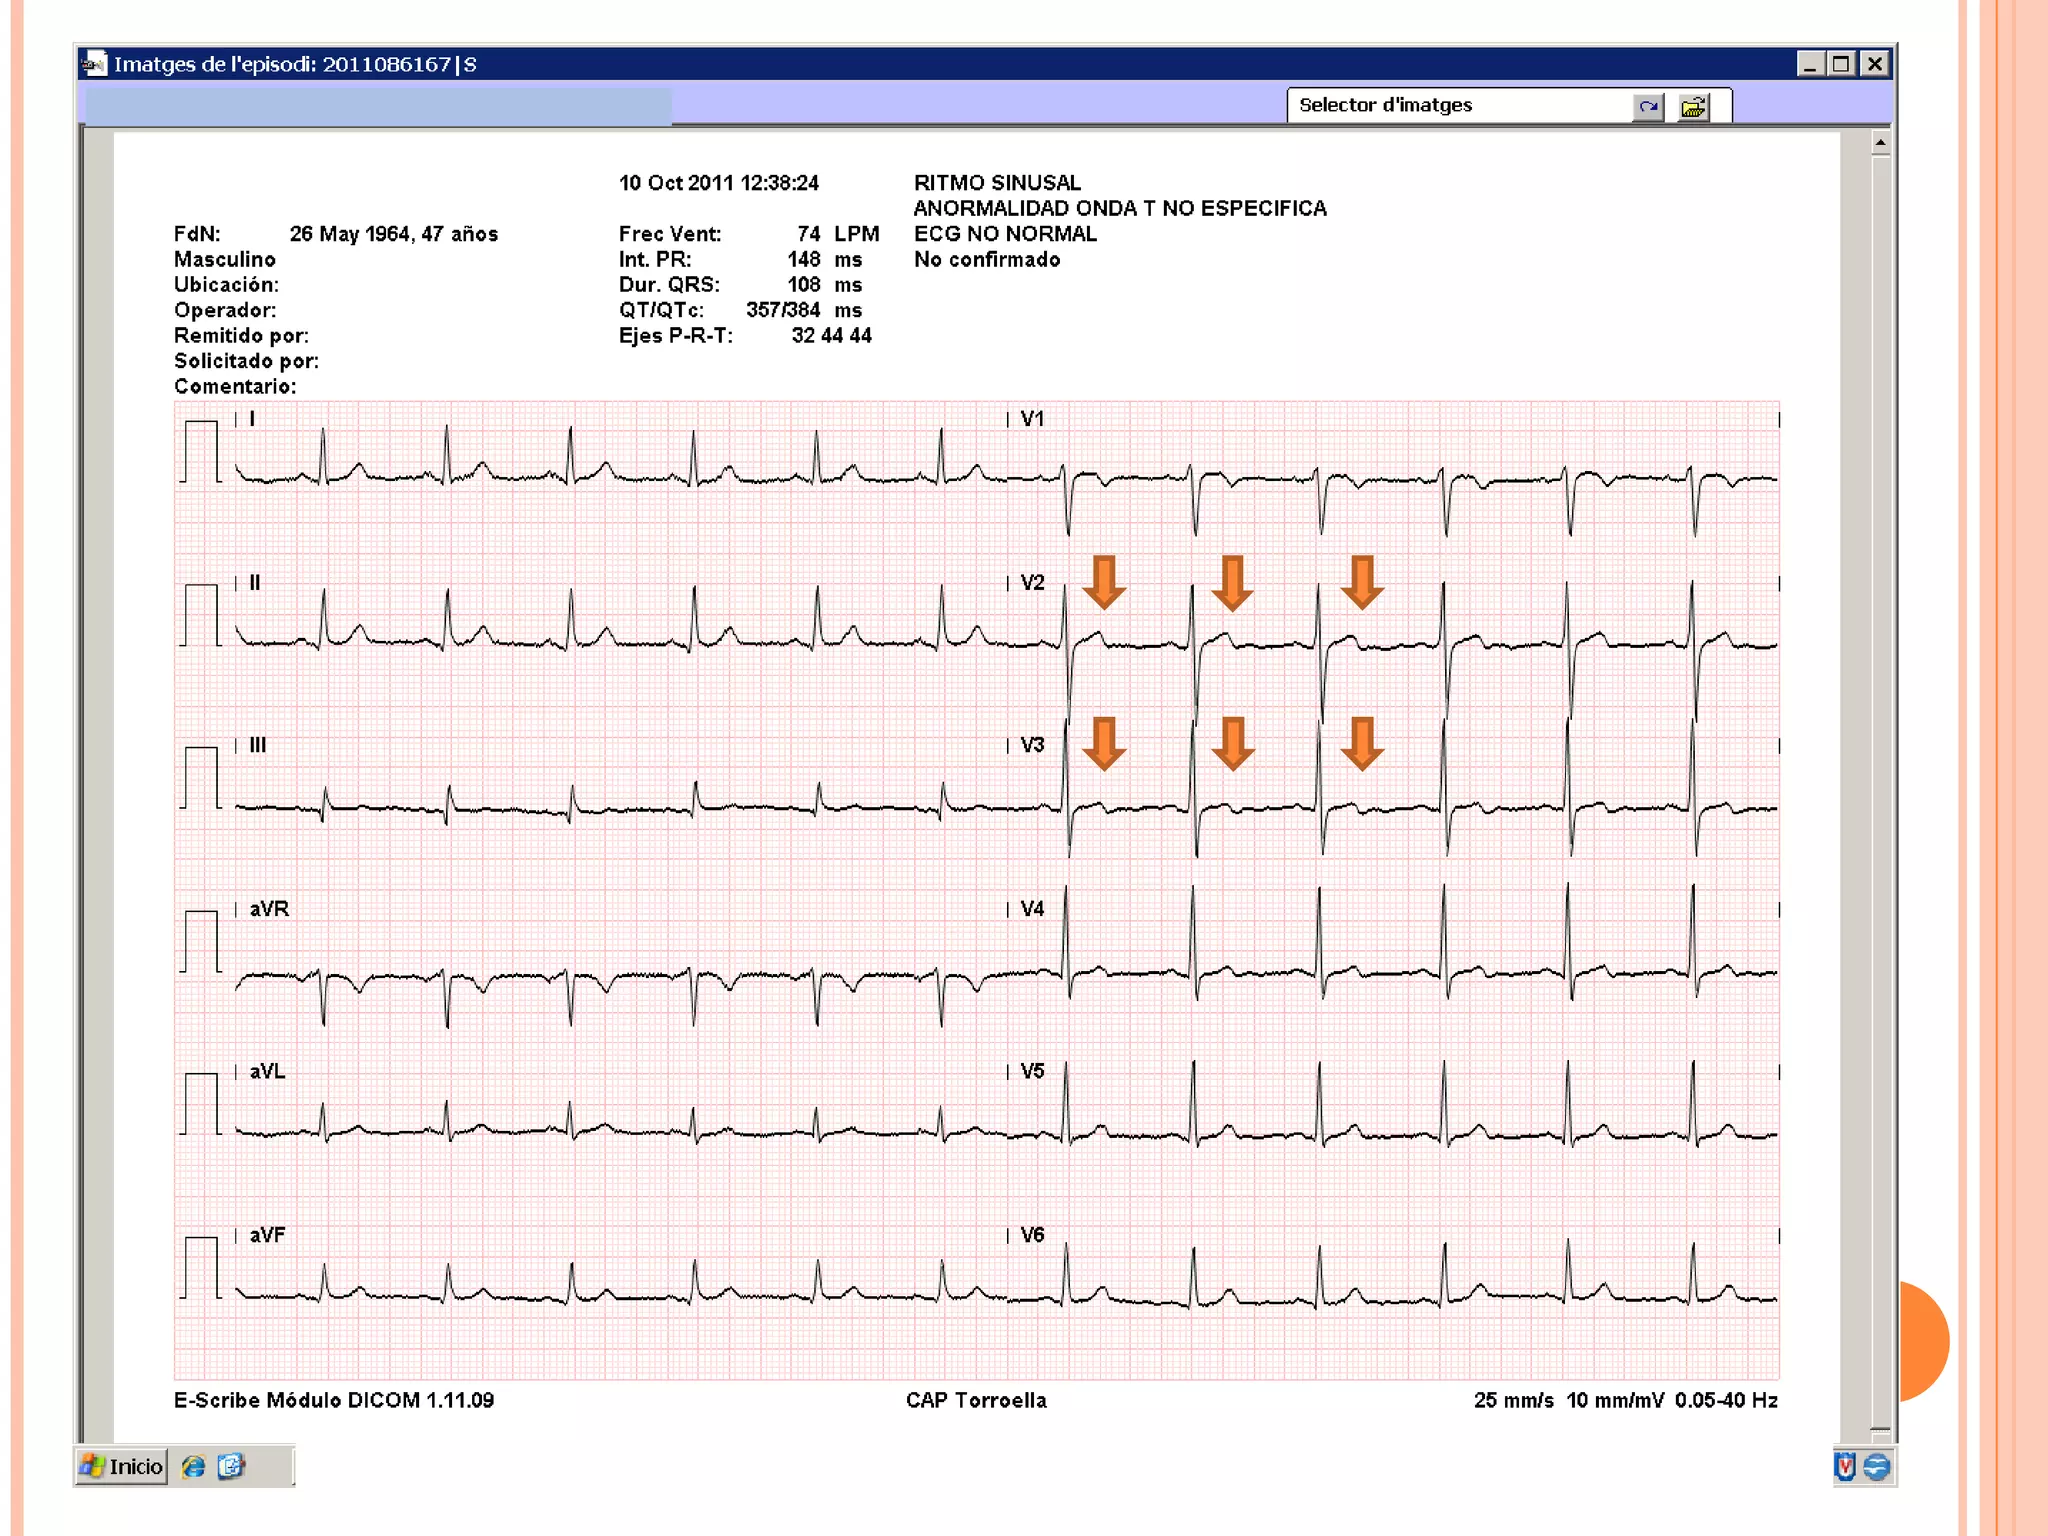
Task: Click the blue document quick launch icon
Action: click(x=231, y=1466)
